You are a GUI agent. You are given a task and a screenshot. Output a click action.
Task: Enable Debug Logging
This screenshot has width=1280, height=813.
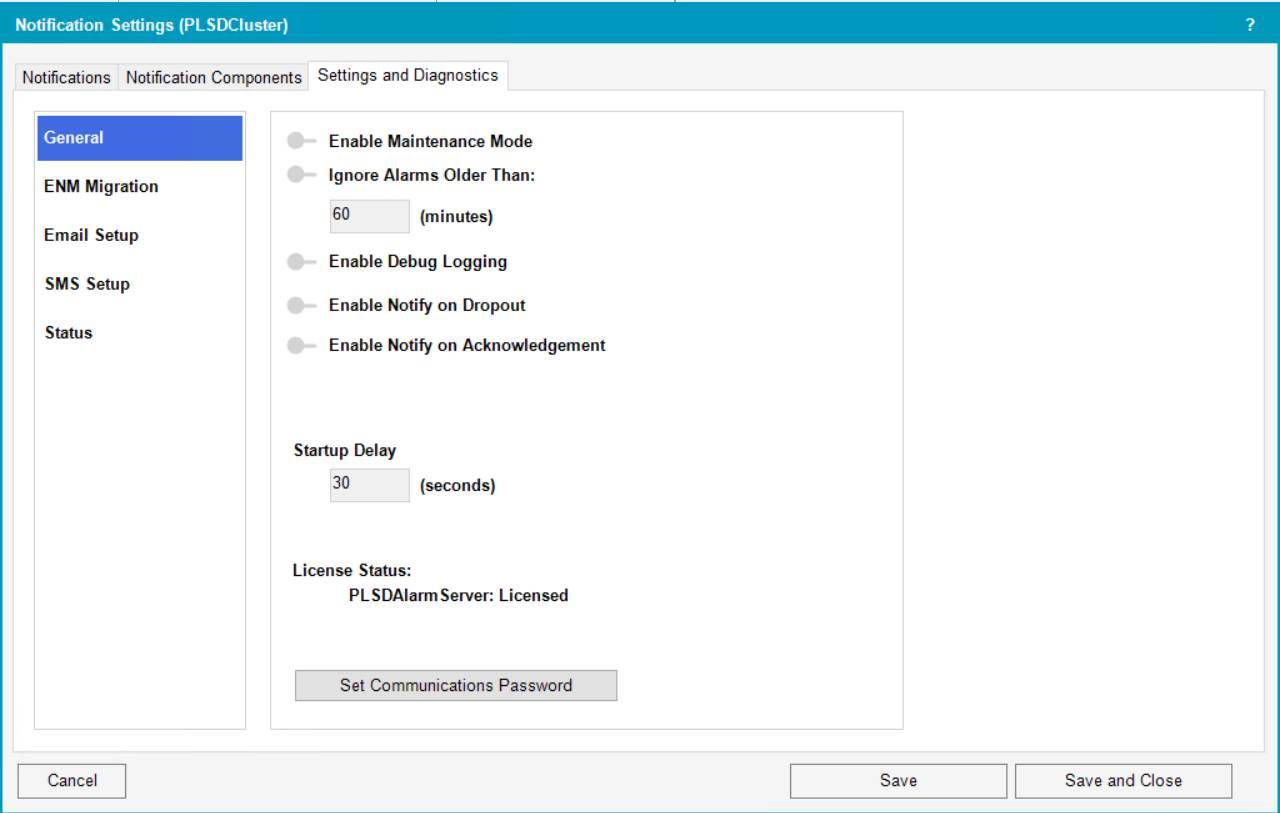(299, 261)
